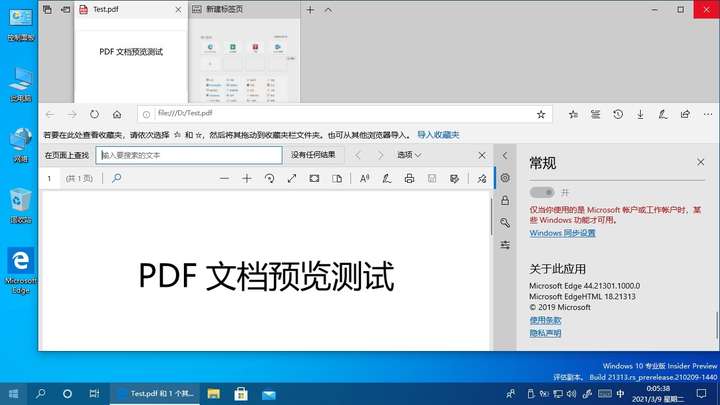Click the 导入收藏夹 link
Image resolution: width=720 pixels, height=405 pixels.
(438, 135)
